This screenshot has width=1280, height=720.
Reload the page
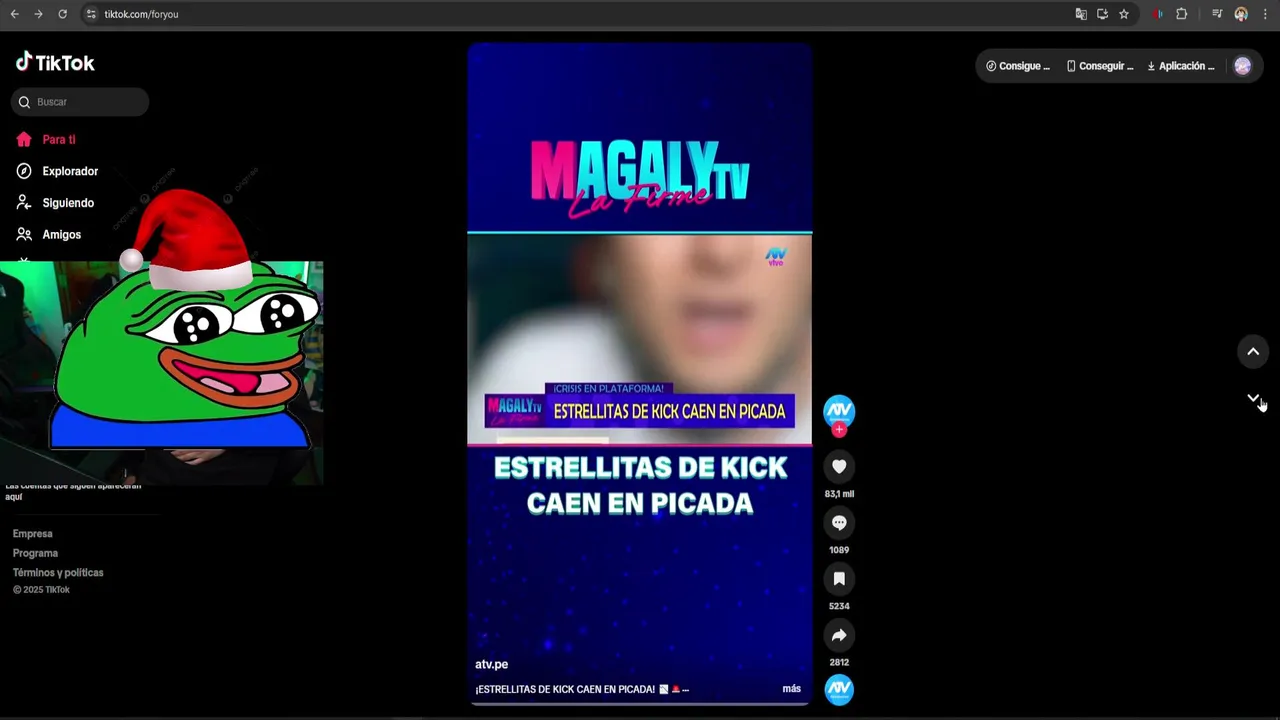(x=62, y=14)
